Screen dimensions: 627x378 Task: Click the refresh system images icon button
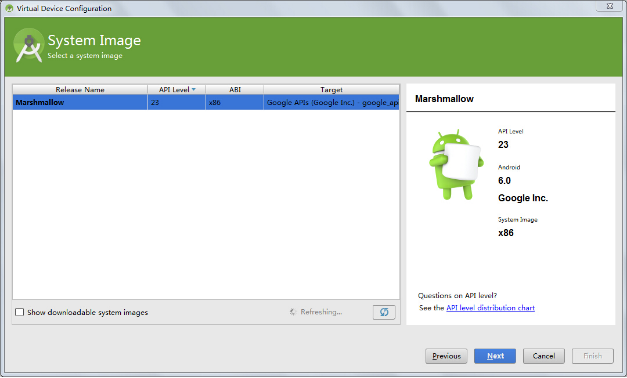(x=384, y=312)
